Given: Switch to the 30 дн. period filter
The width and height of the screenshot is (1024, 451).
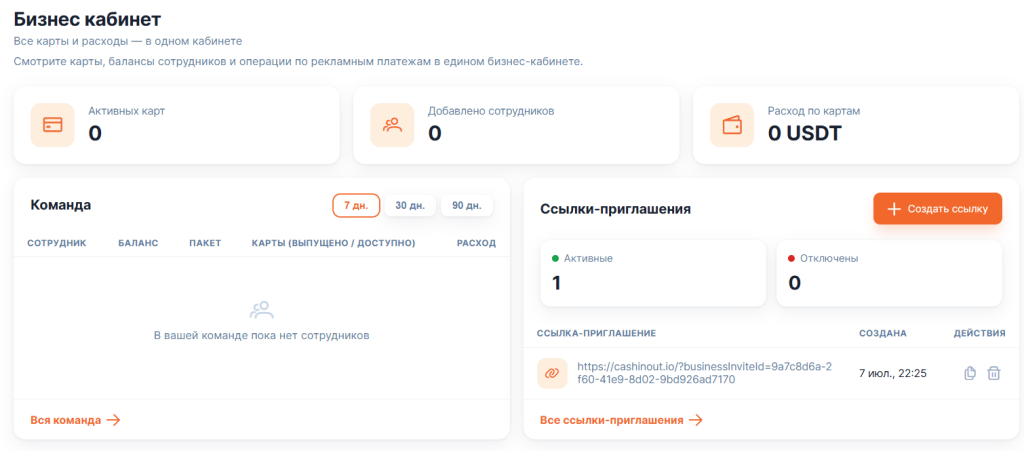Looking at the screenshot, I should tap(410, 206).
